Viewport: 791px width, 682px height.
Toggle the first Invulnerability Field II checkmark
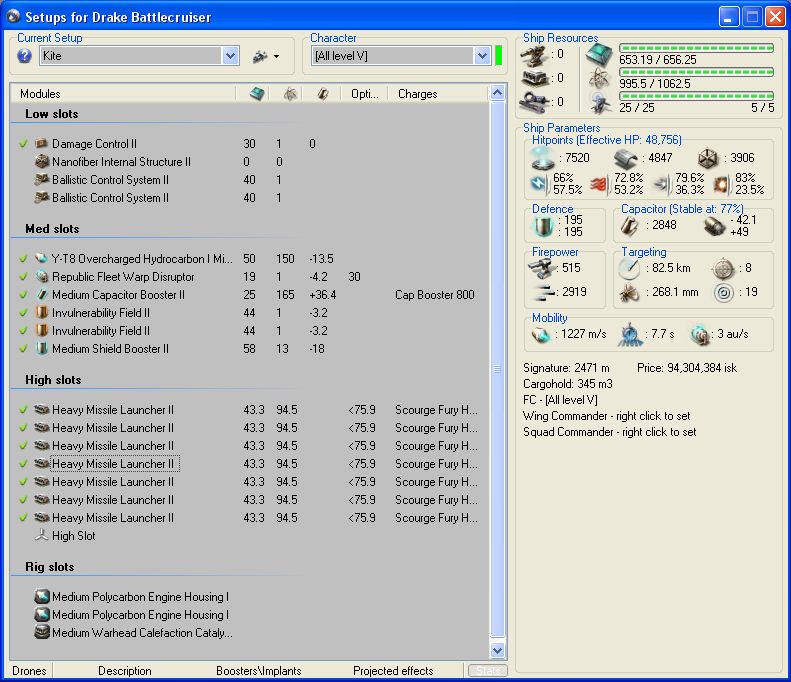[23, 313]
